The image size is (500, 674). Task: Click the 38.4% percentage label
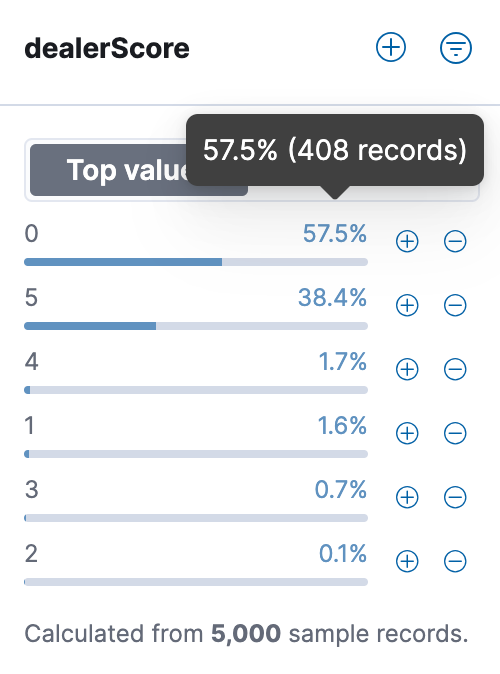[x=332, y=297]
